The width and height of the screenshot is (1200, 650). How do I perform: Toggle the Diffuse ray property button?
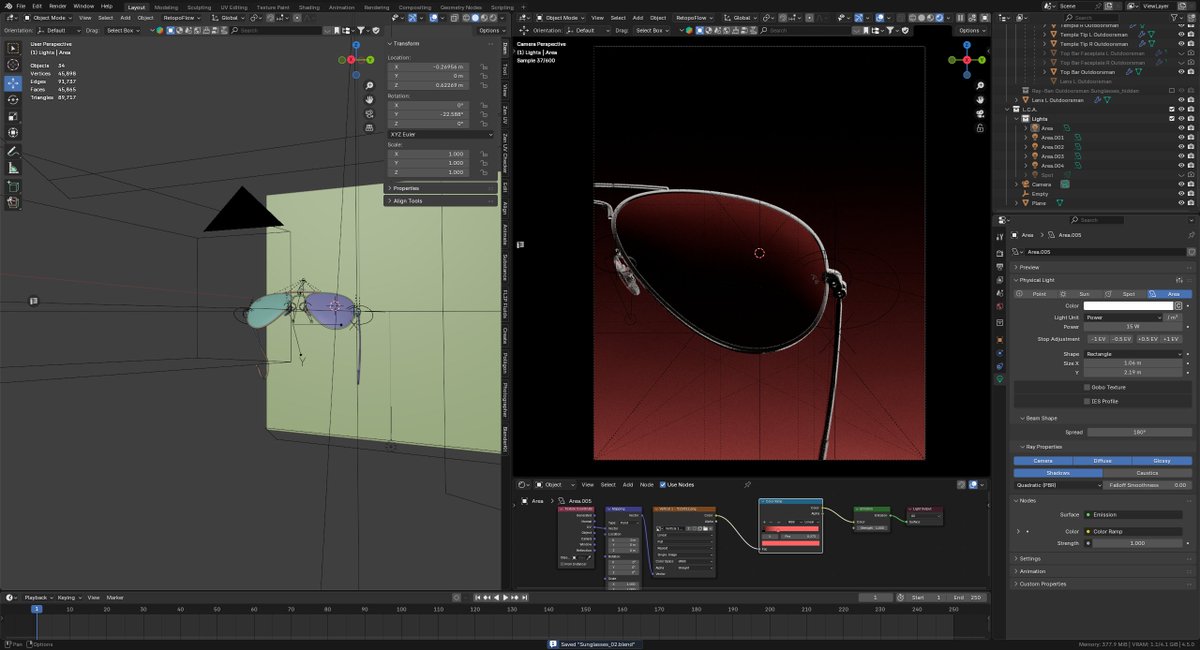pos(1104,460)
